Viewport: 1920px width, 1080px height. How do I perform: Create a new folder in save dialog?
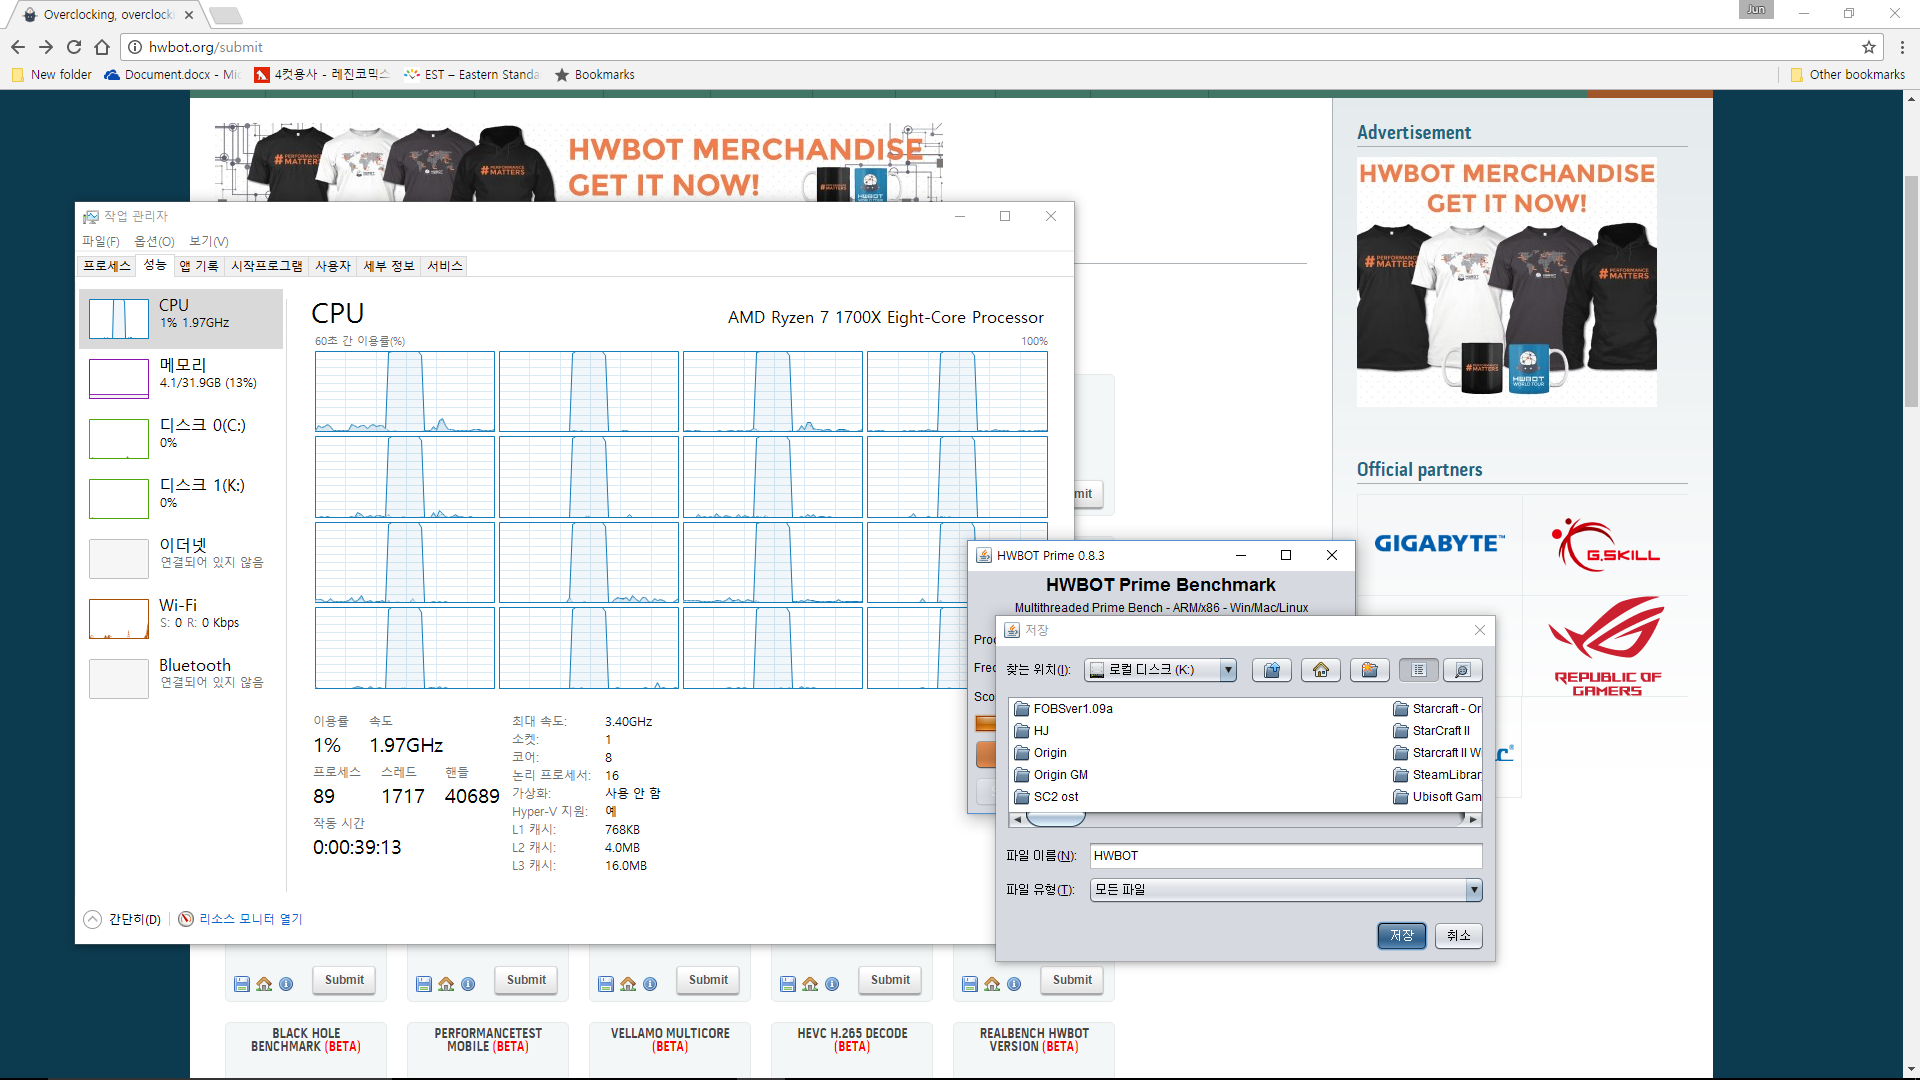1369,670
